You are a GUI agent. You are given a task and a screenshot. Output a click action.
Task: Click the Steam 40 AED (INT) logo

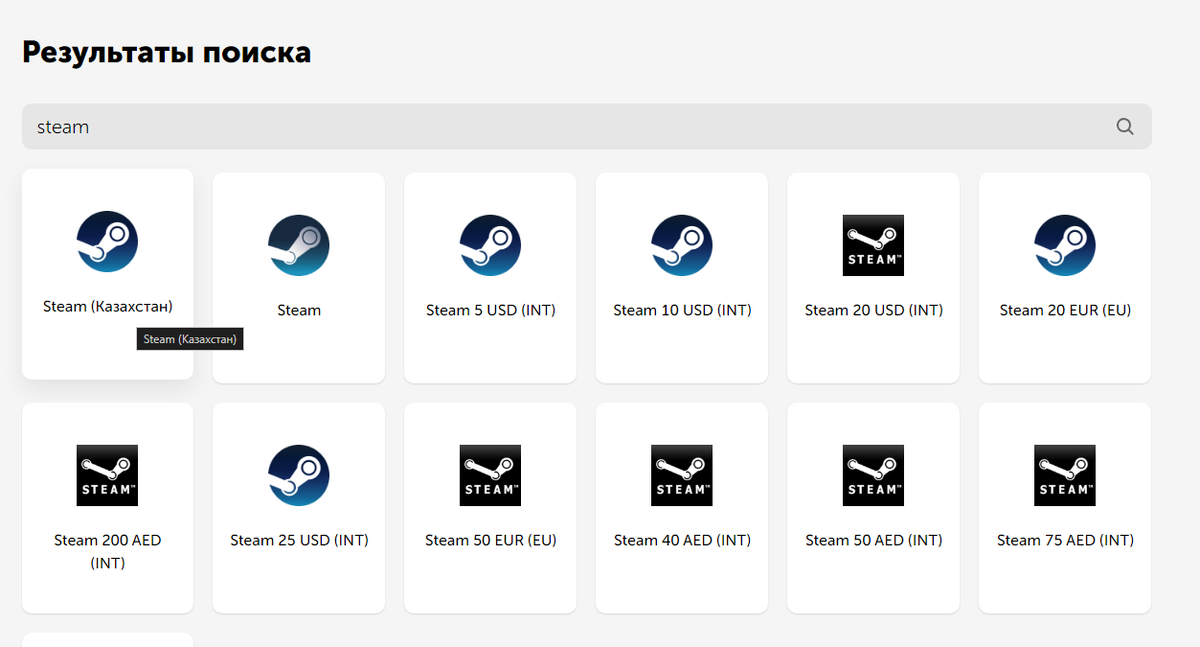click(682, 476)
